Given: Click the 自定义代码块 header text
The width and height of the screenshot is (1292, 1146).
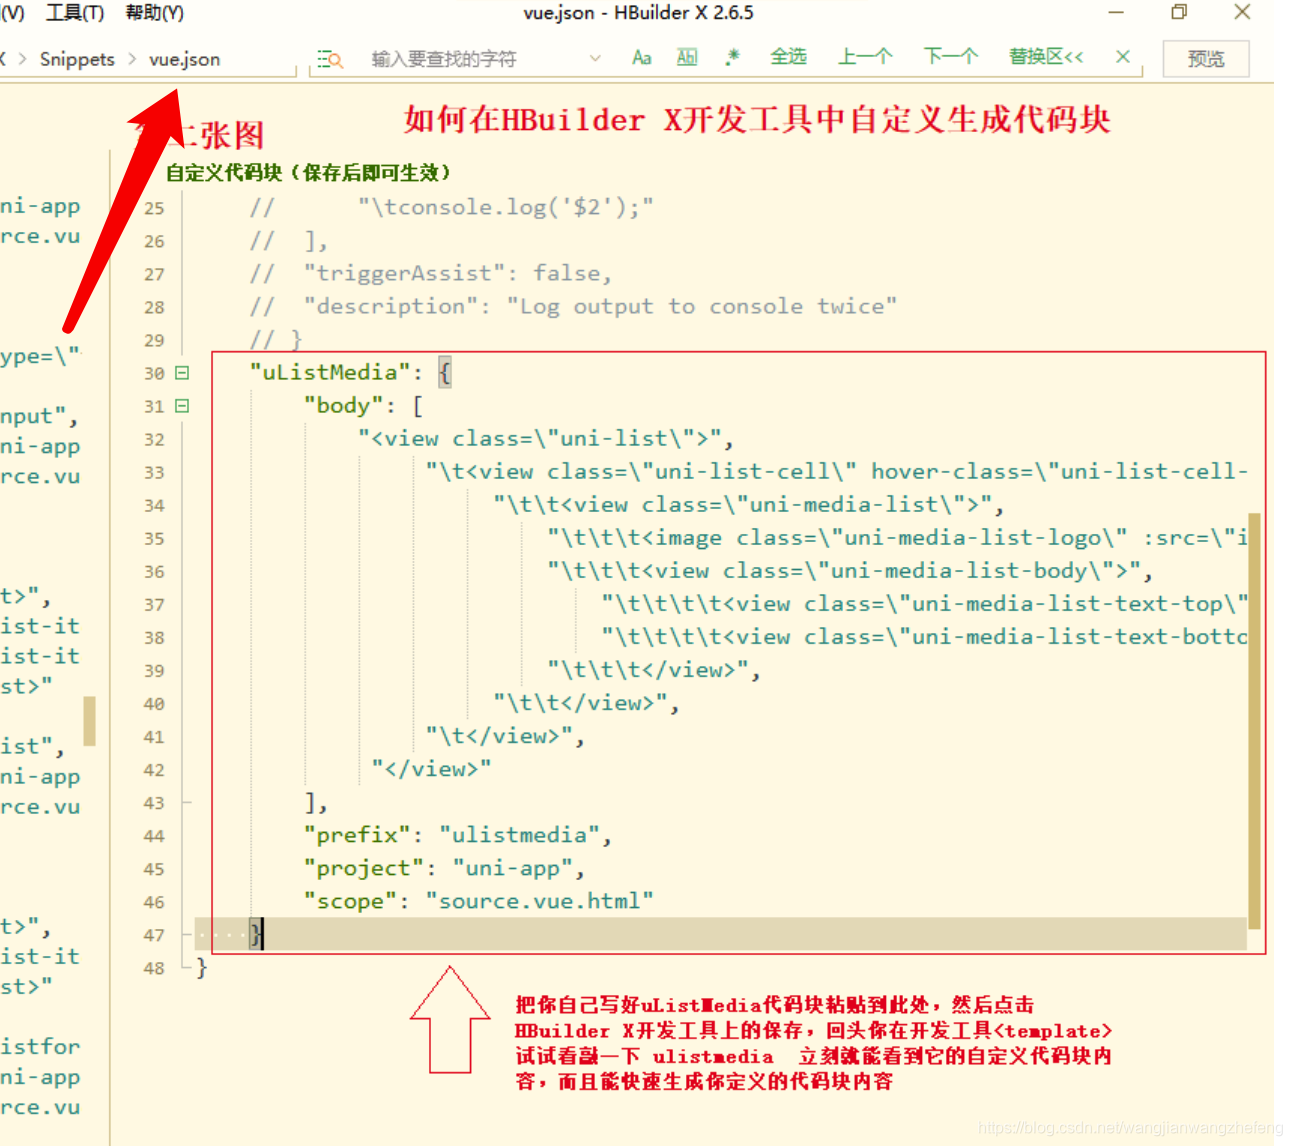Looking at the screenshot, I should (x=309, y=173).
